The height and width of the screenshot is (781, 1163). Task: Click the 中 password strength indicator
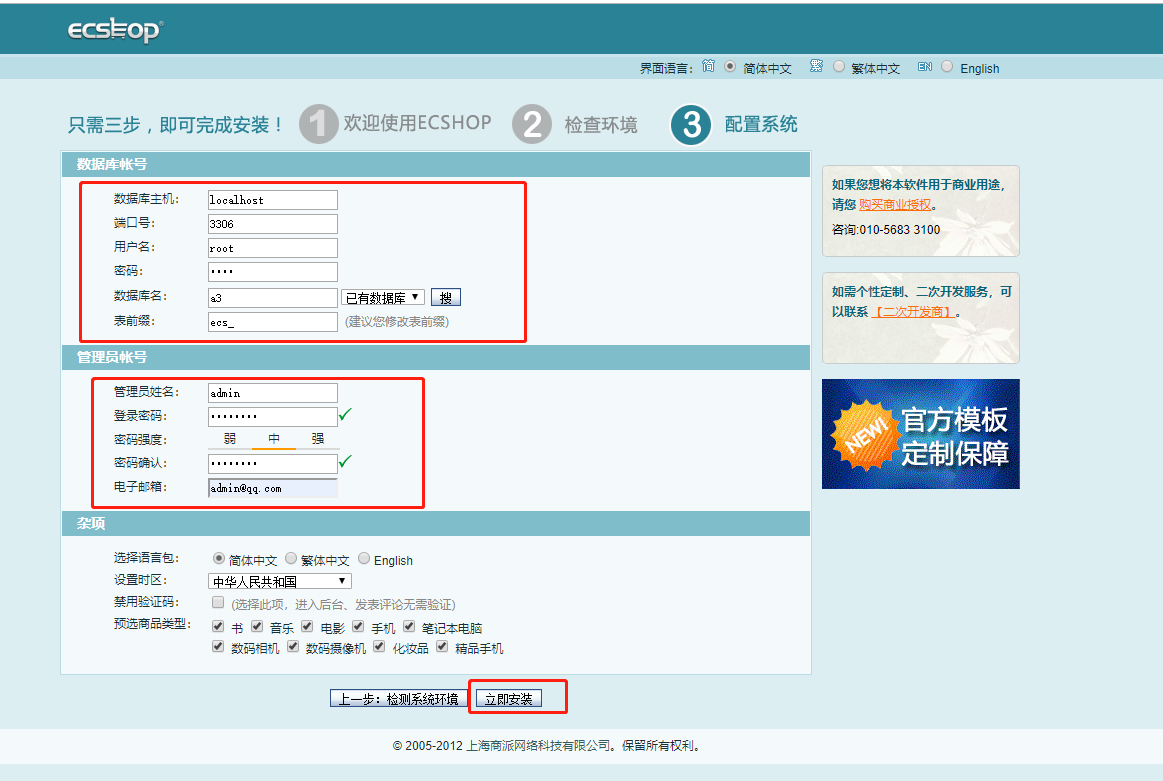click(274, 439)
